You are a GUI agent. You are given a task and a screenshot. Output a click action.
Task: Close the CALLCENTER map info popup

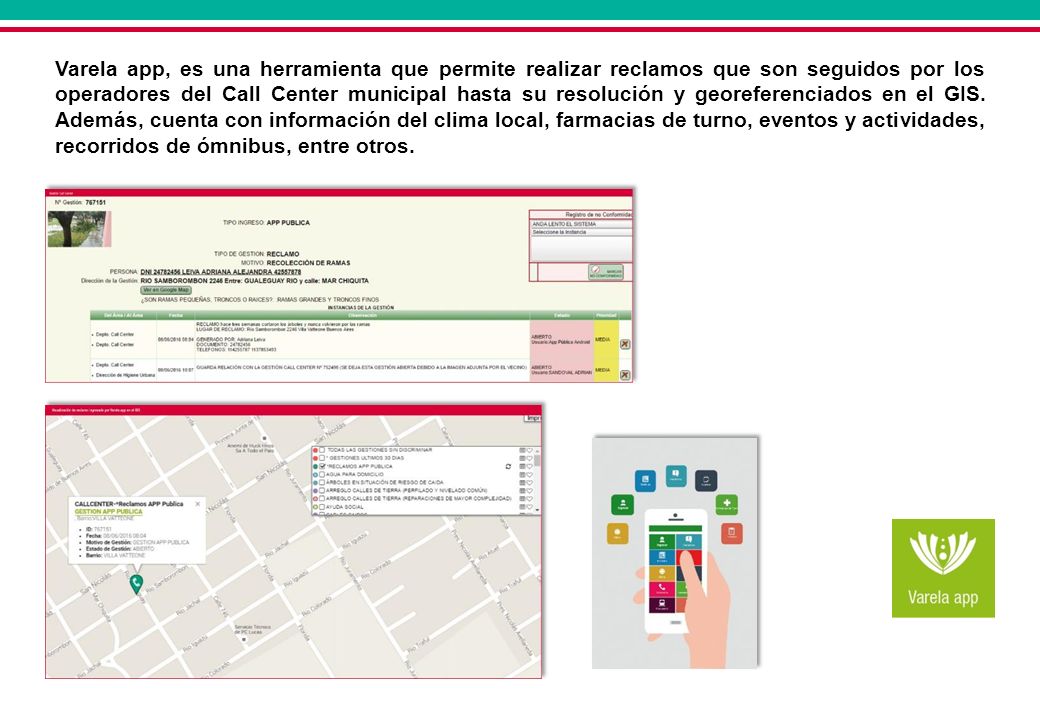[x=198, y=505]
